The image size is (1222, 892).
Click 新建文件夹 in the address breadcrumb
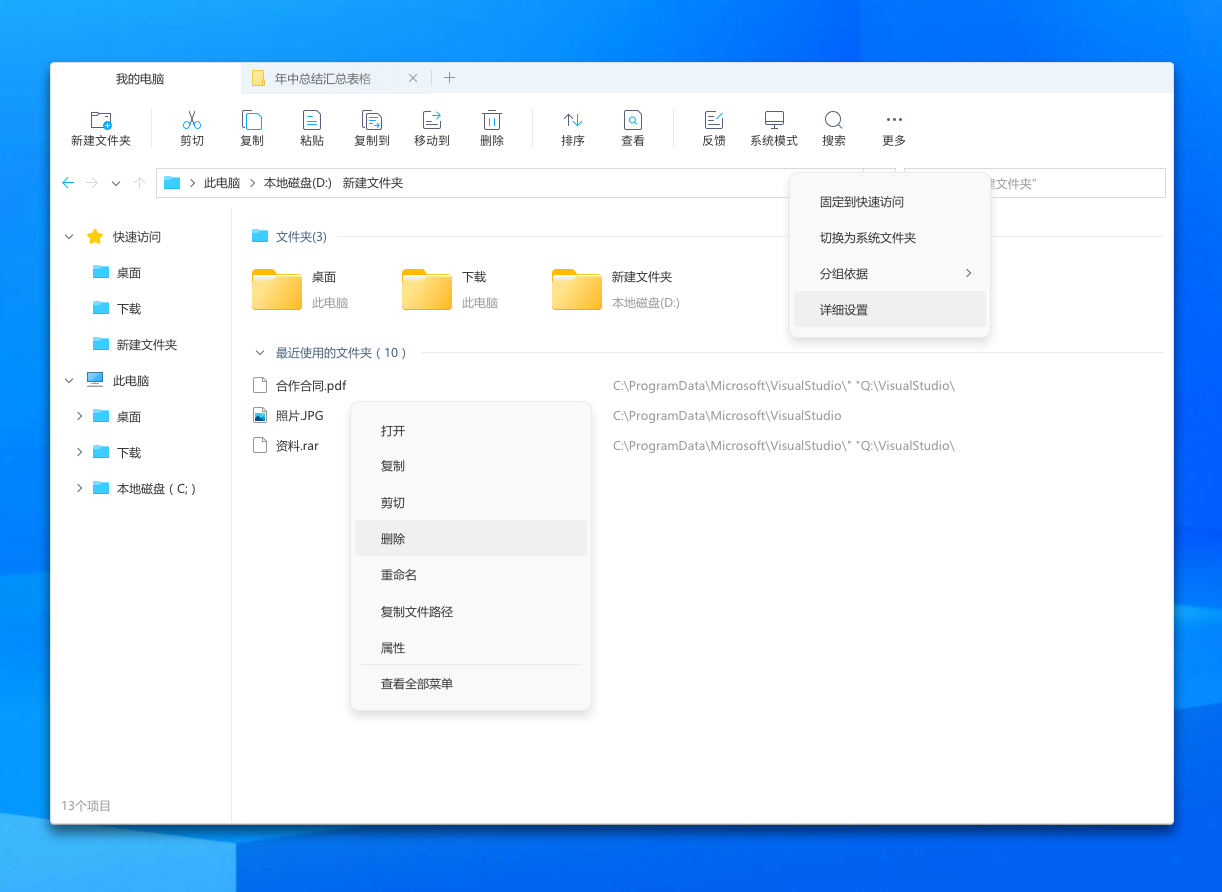point(373,183)
